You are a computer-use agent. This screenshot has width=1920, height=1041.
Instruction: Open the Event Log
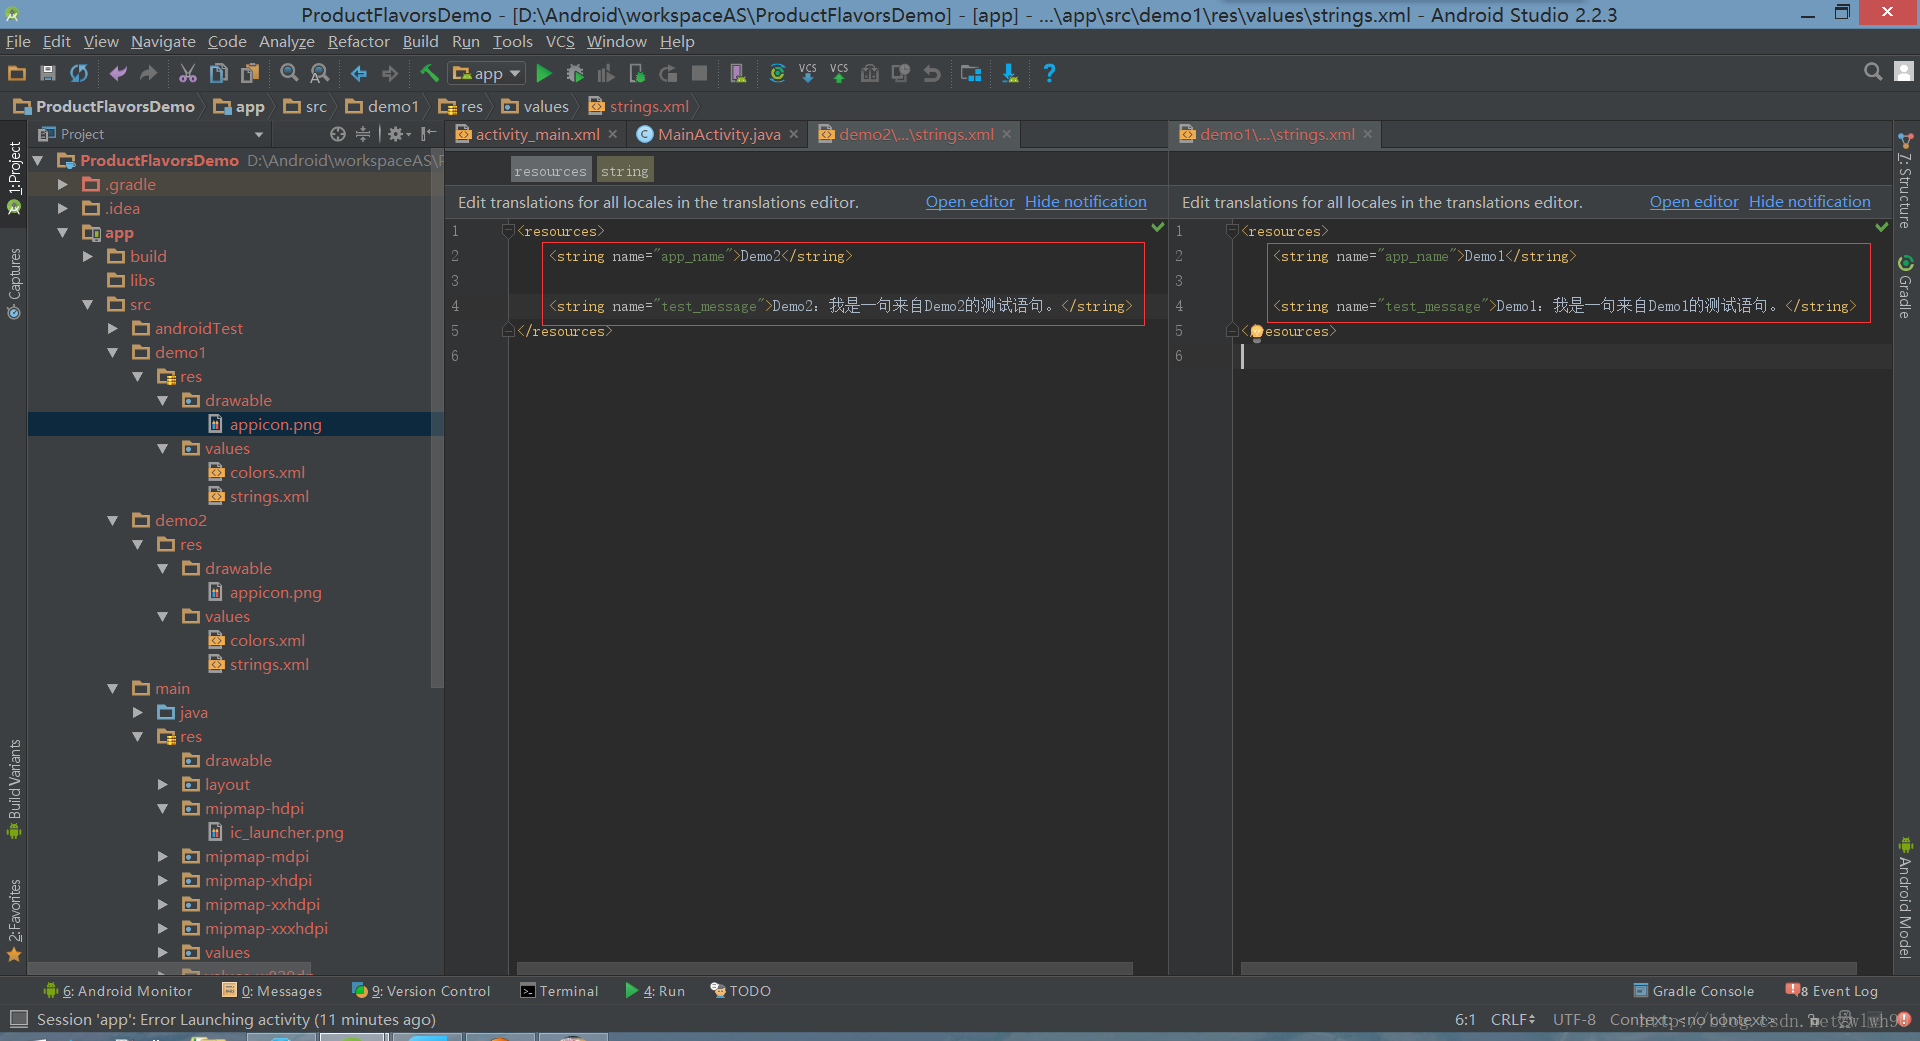(x=1832, y=991)
